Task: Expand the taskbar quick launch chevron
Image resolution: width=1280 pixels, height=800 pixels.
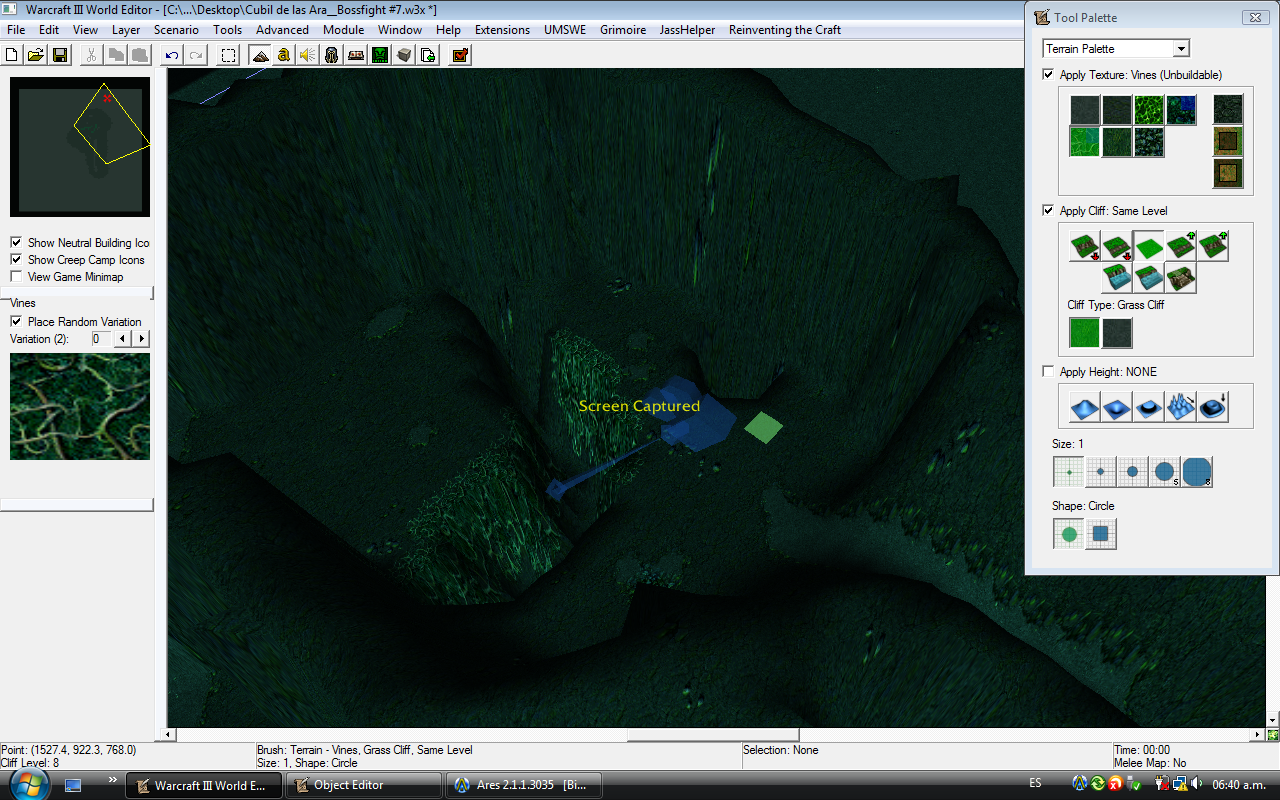Action: click(x=112, y=779)
